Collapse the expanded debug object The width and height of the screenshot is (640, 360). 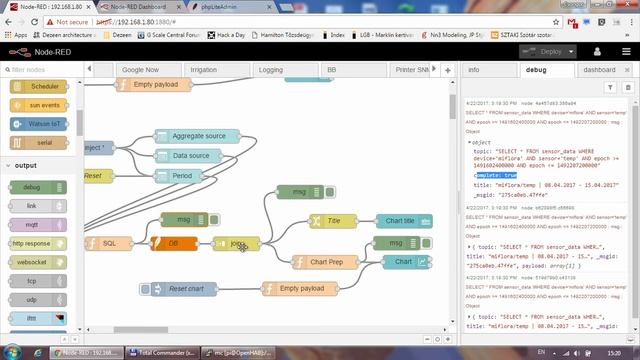coord(469,142)
